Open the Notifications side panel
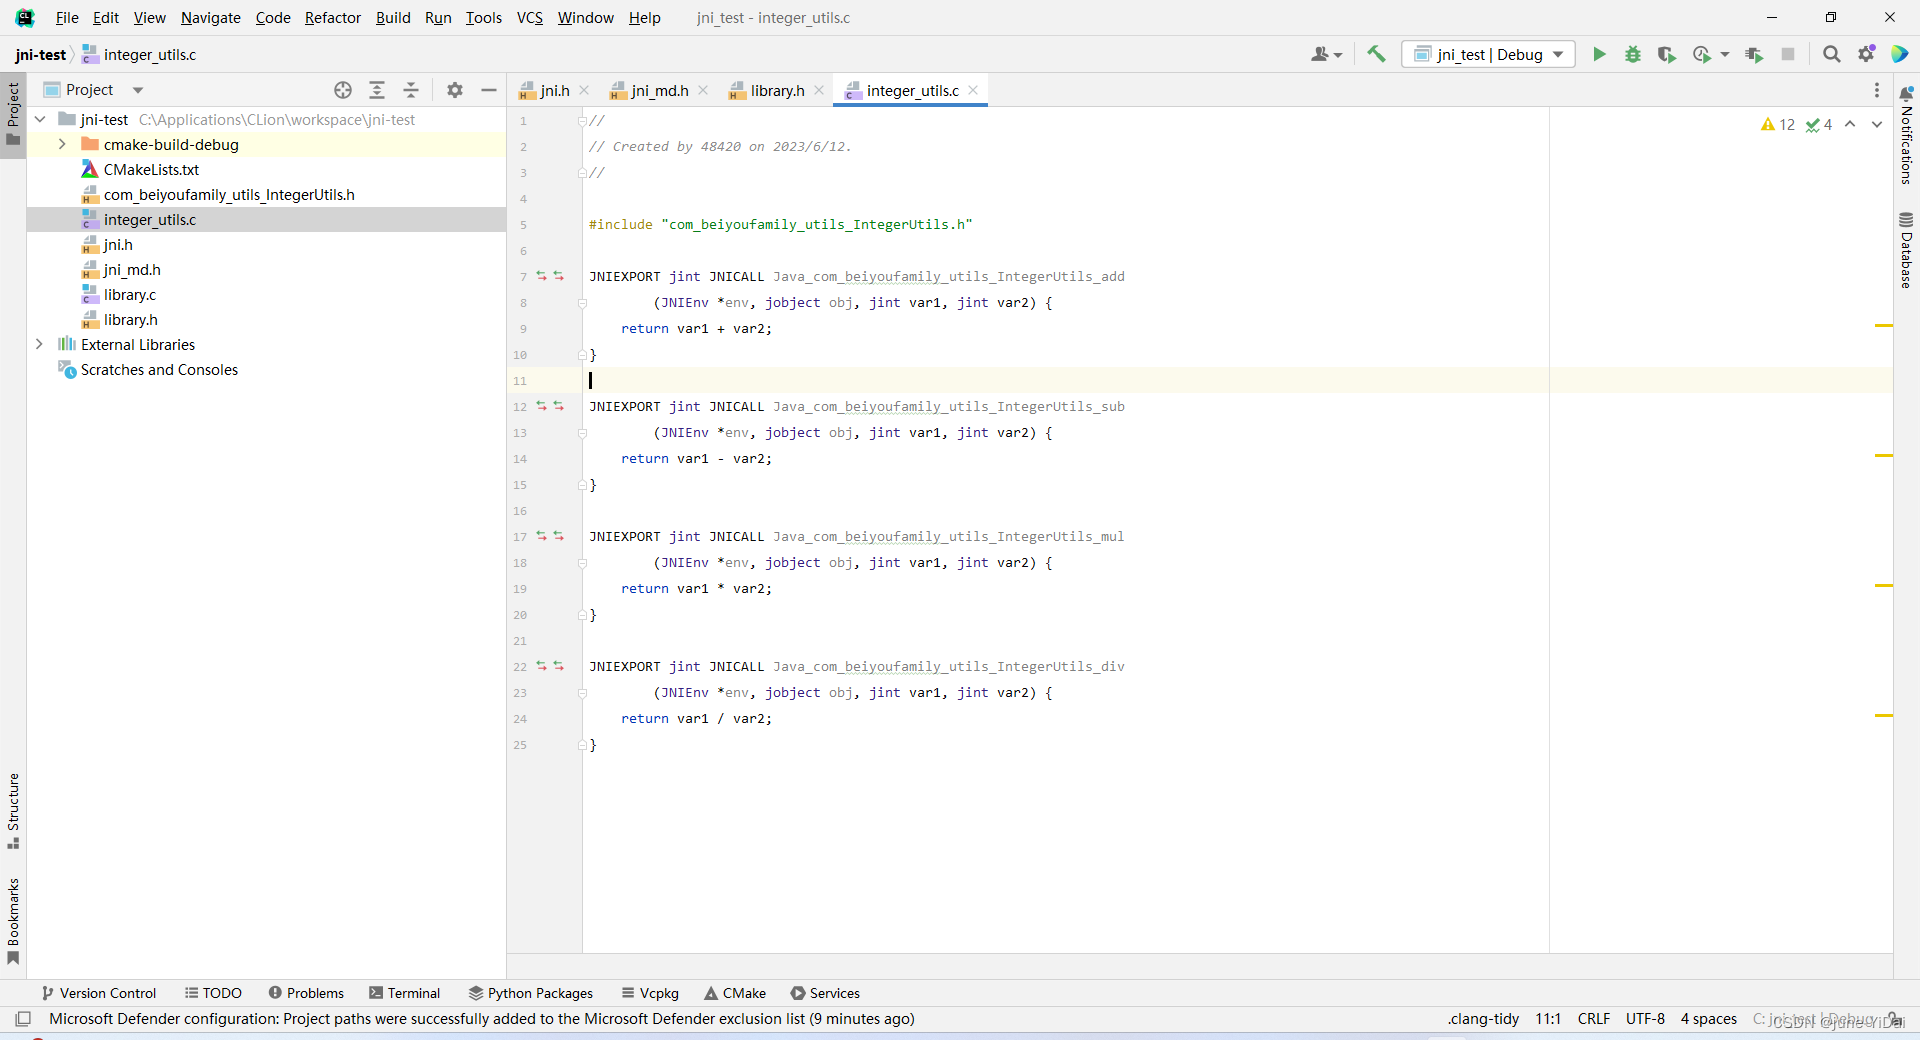Screen dimensions: 1920x1040 click(1906, 136)
